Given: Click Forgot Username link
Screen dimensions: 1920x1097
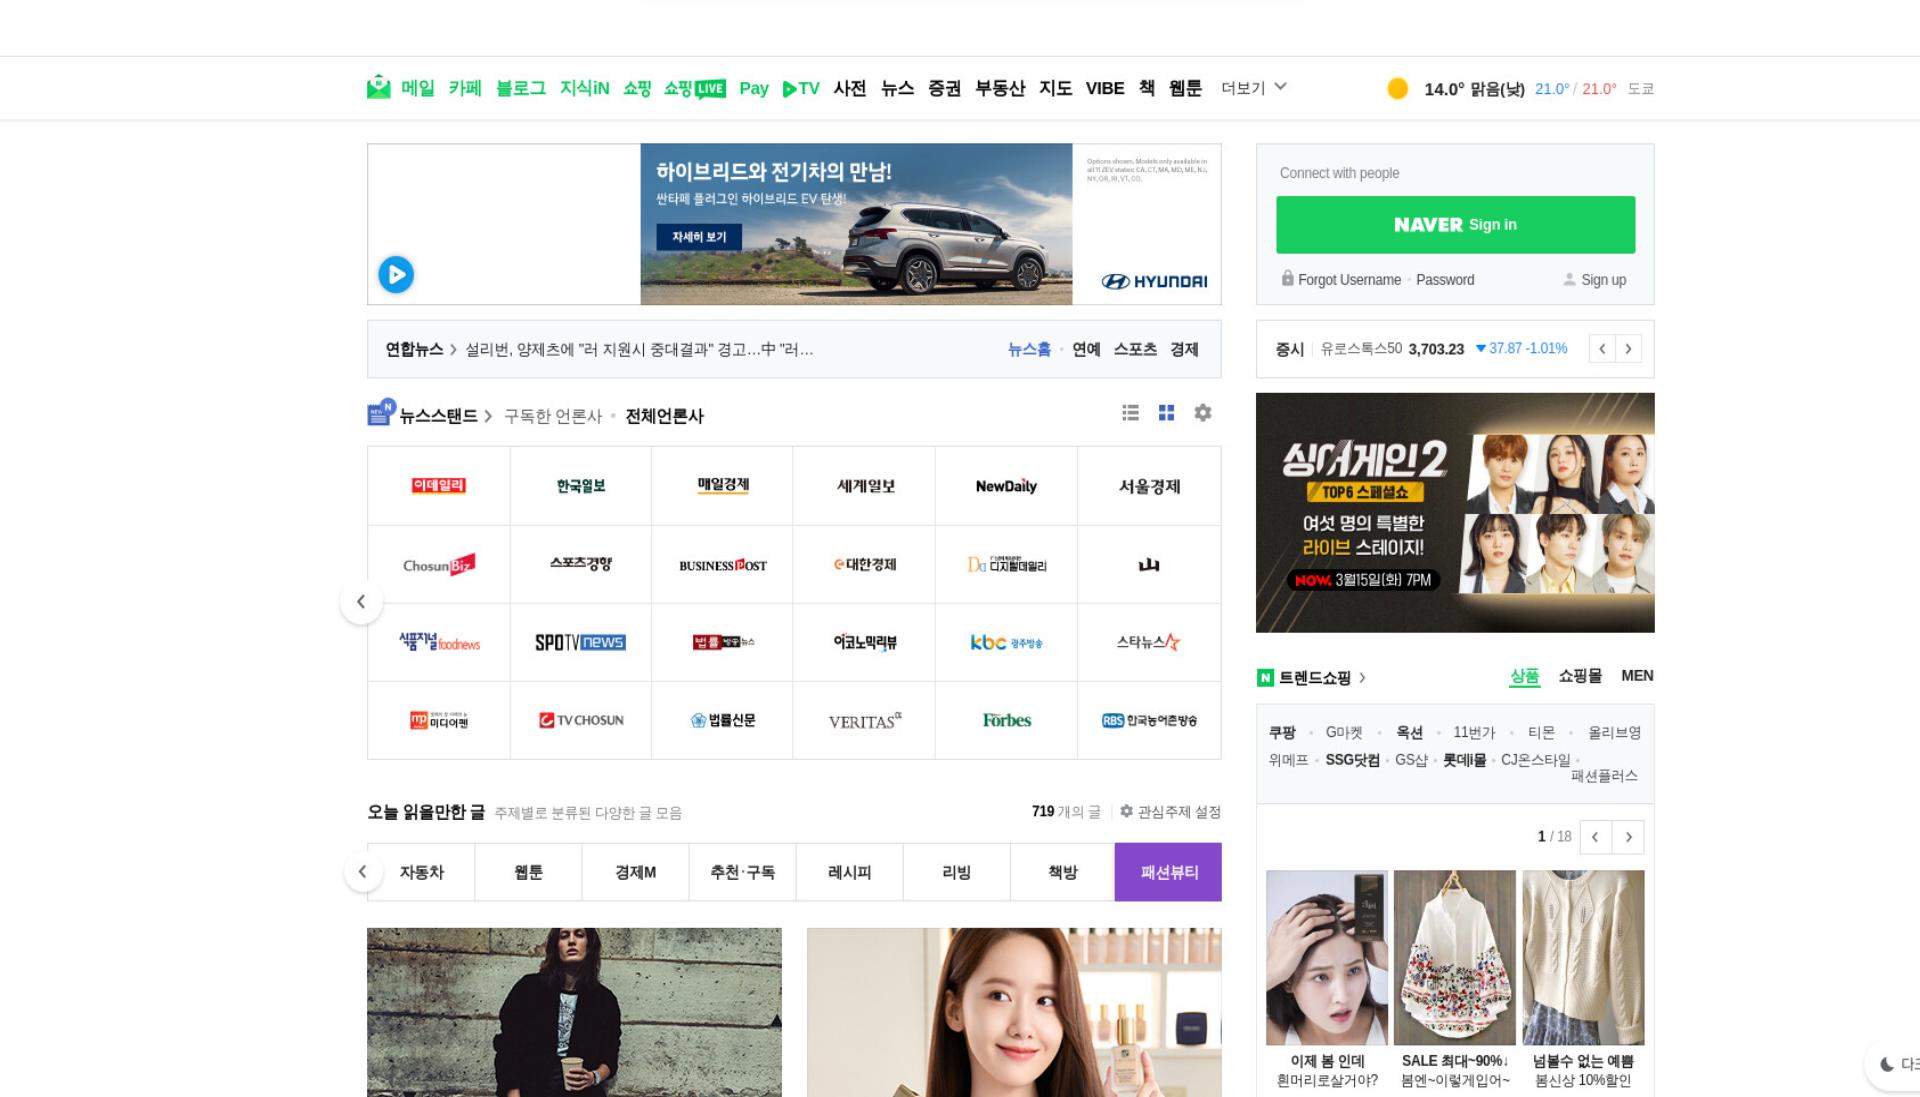Looking at the screenshot, I should pos(1349,280).
